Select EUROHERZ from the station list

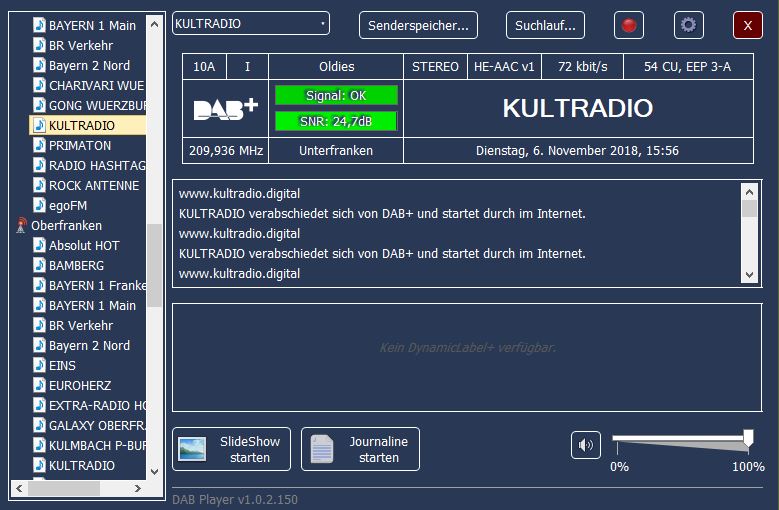[x=80, y=386]
